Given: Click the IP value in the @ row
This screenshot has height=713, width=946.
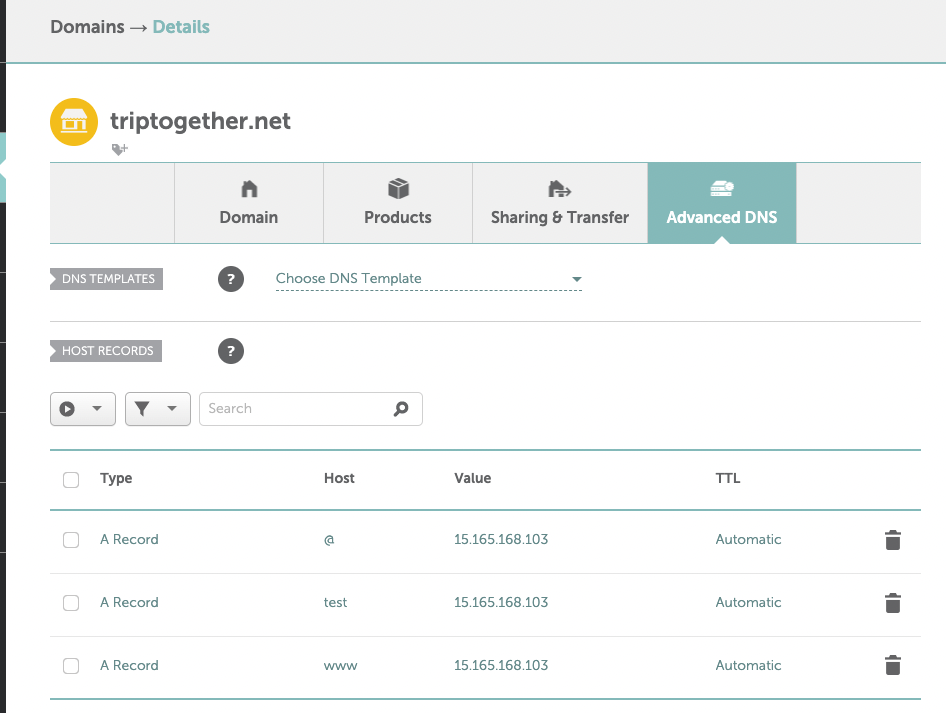Looking at the screenshot, I should [x=501, y=539].
